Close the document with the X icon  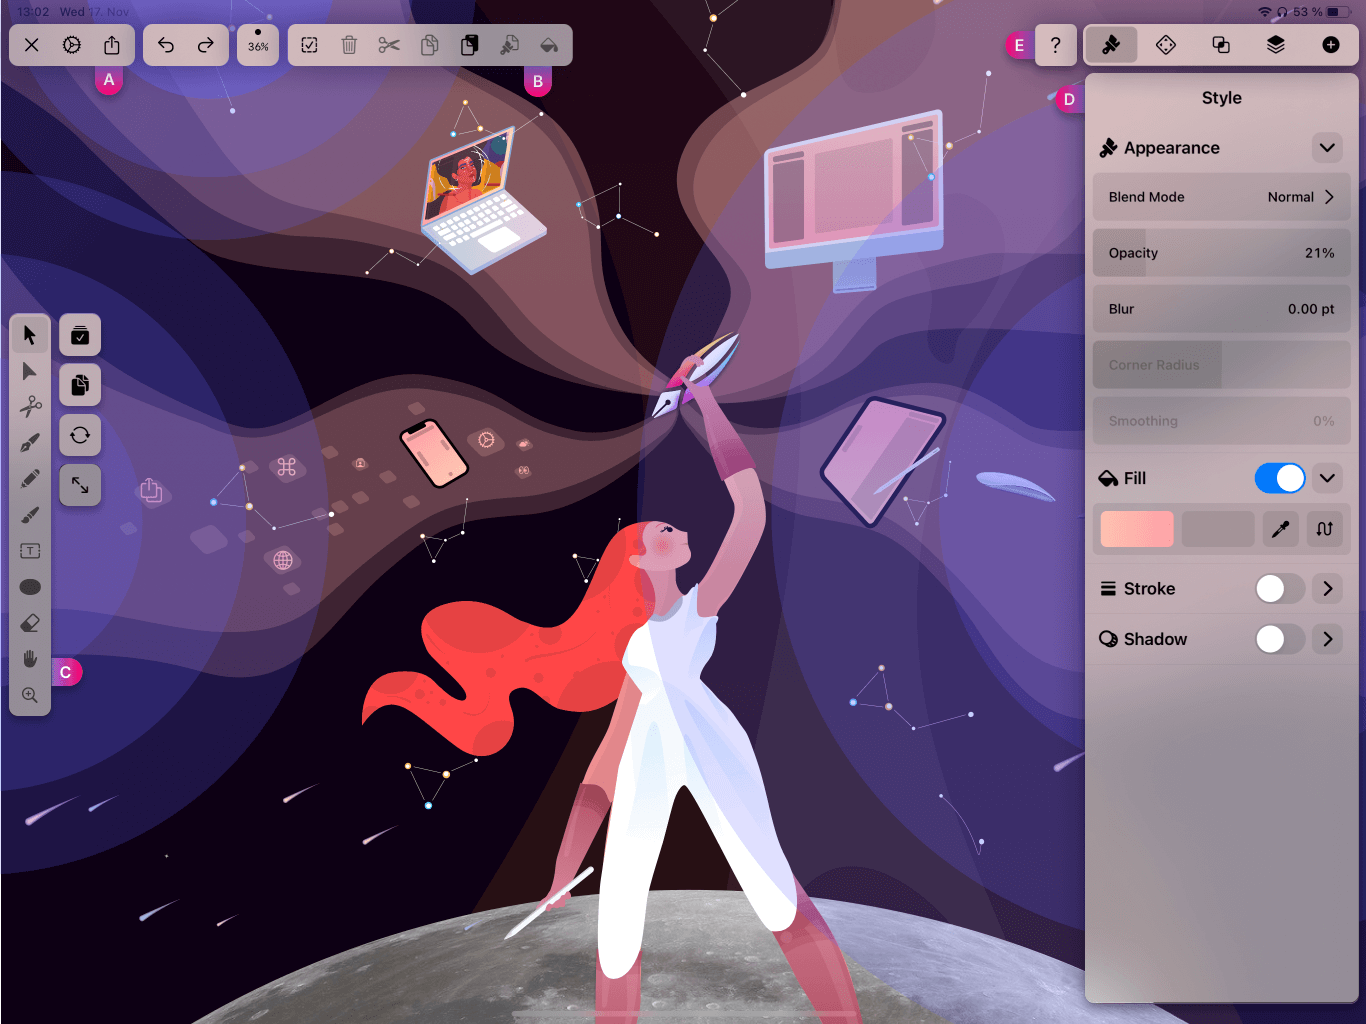click(x=32, y=45)
